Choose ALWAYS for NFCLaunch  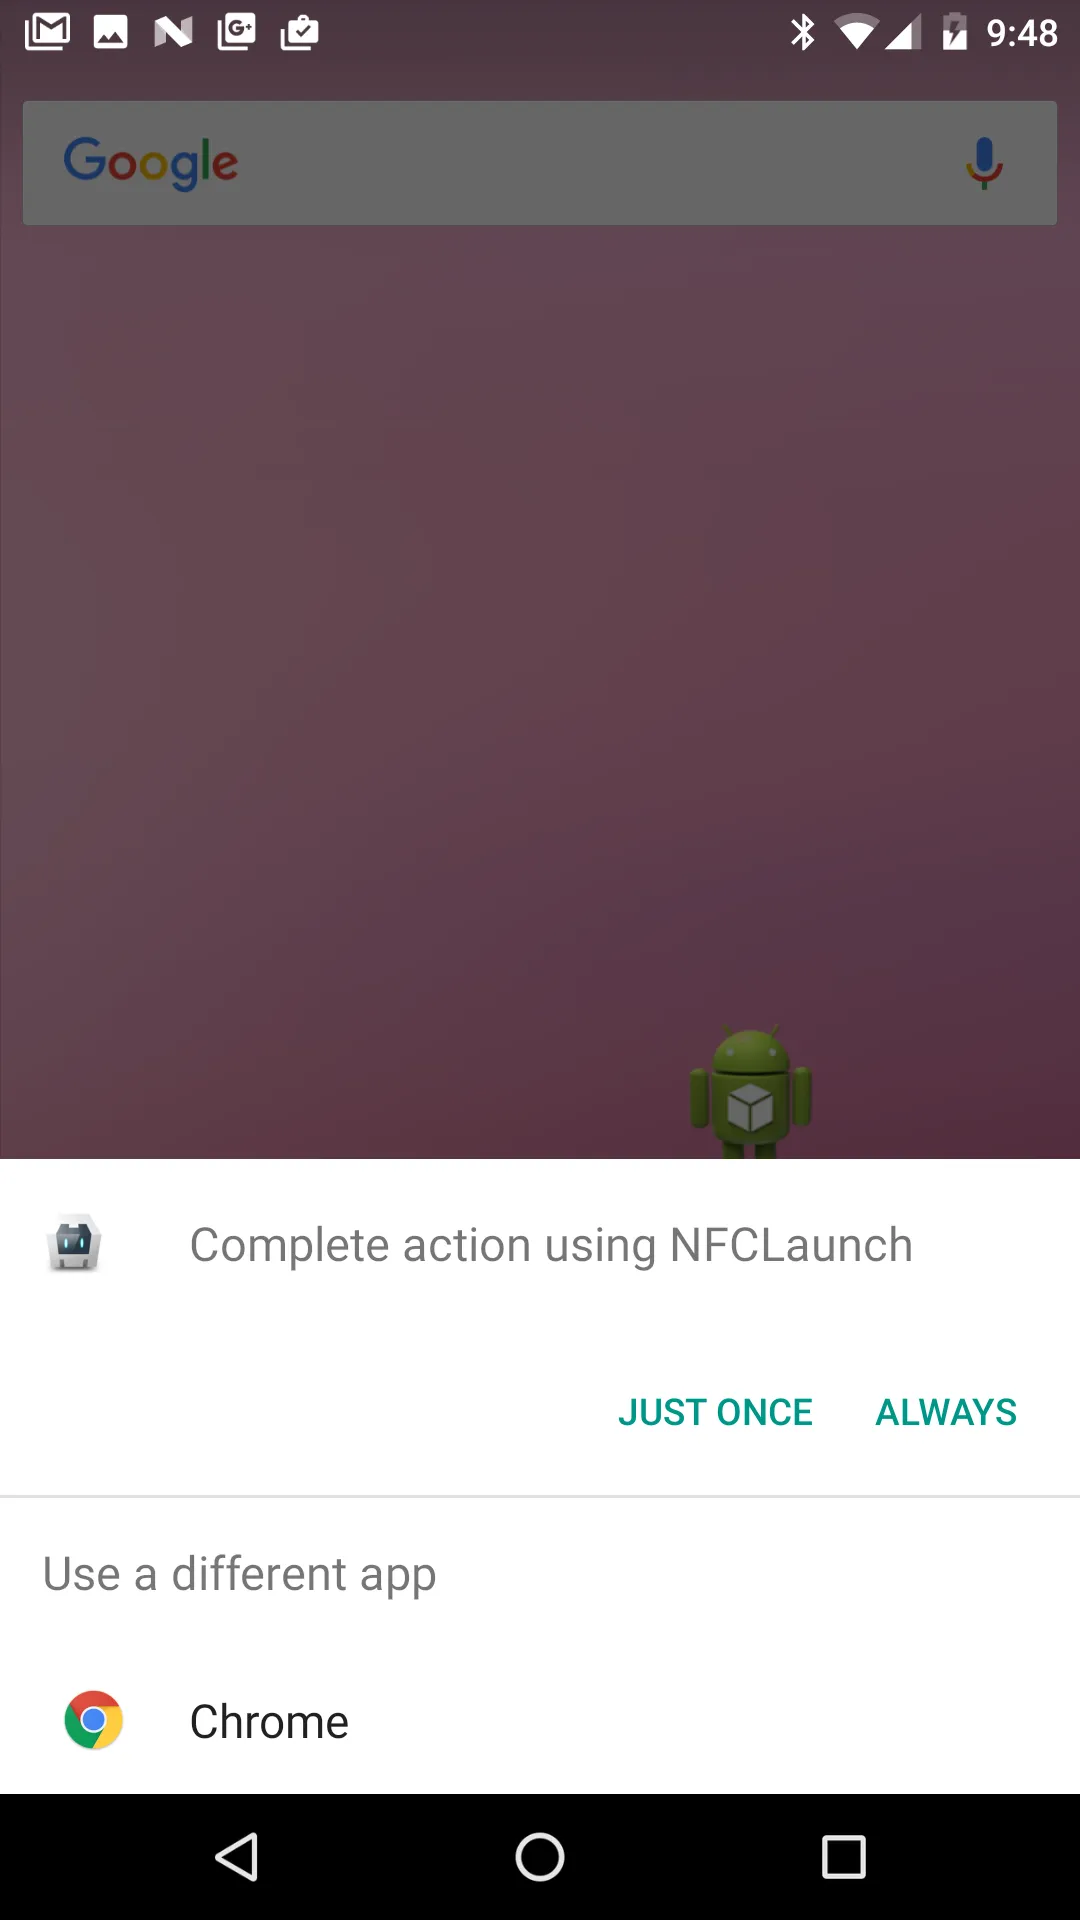pos(946,1412)
